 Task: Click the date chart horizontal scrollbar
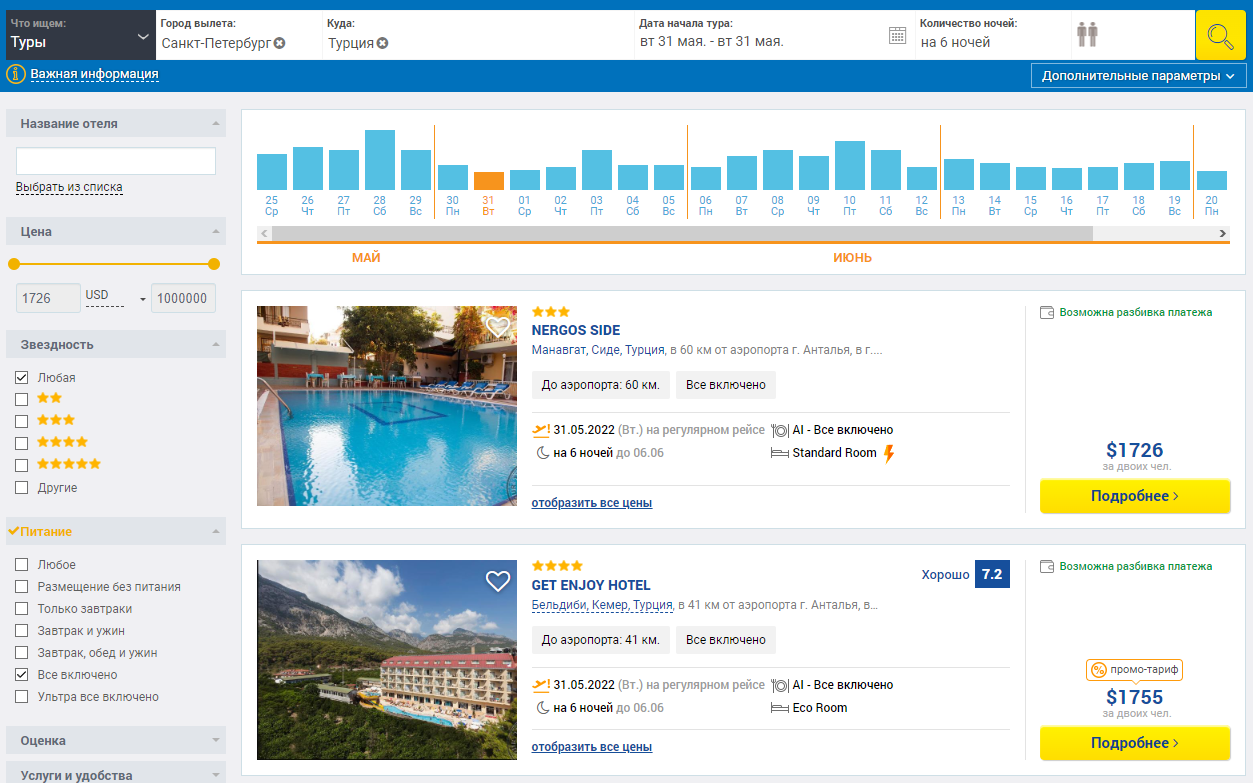(x=682, y=233)
